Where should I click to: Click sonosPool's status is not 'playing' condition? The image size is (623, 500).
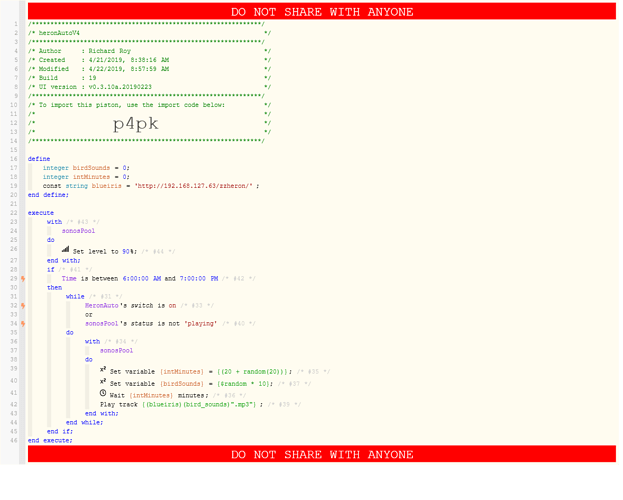click(151, 324)
